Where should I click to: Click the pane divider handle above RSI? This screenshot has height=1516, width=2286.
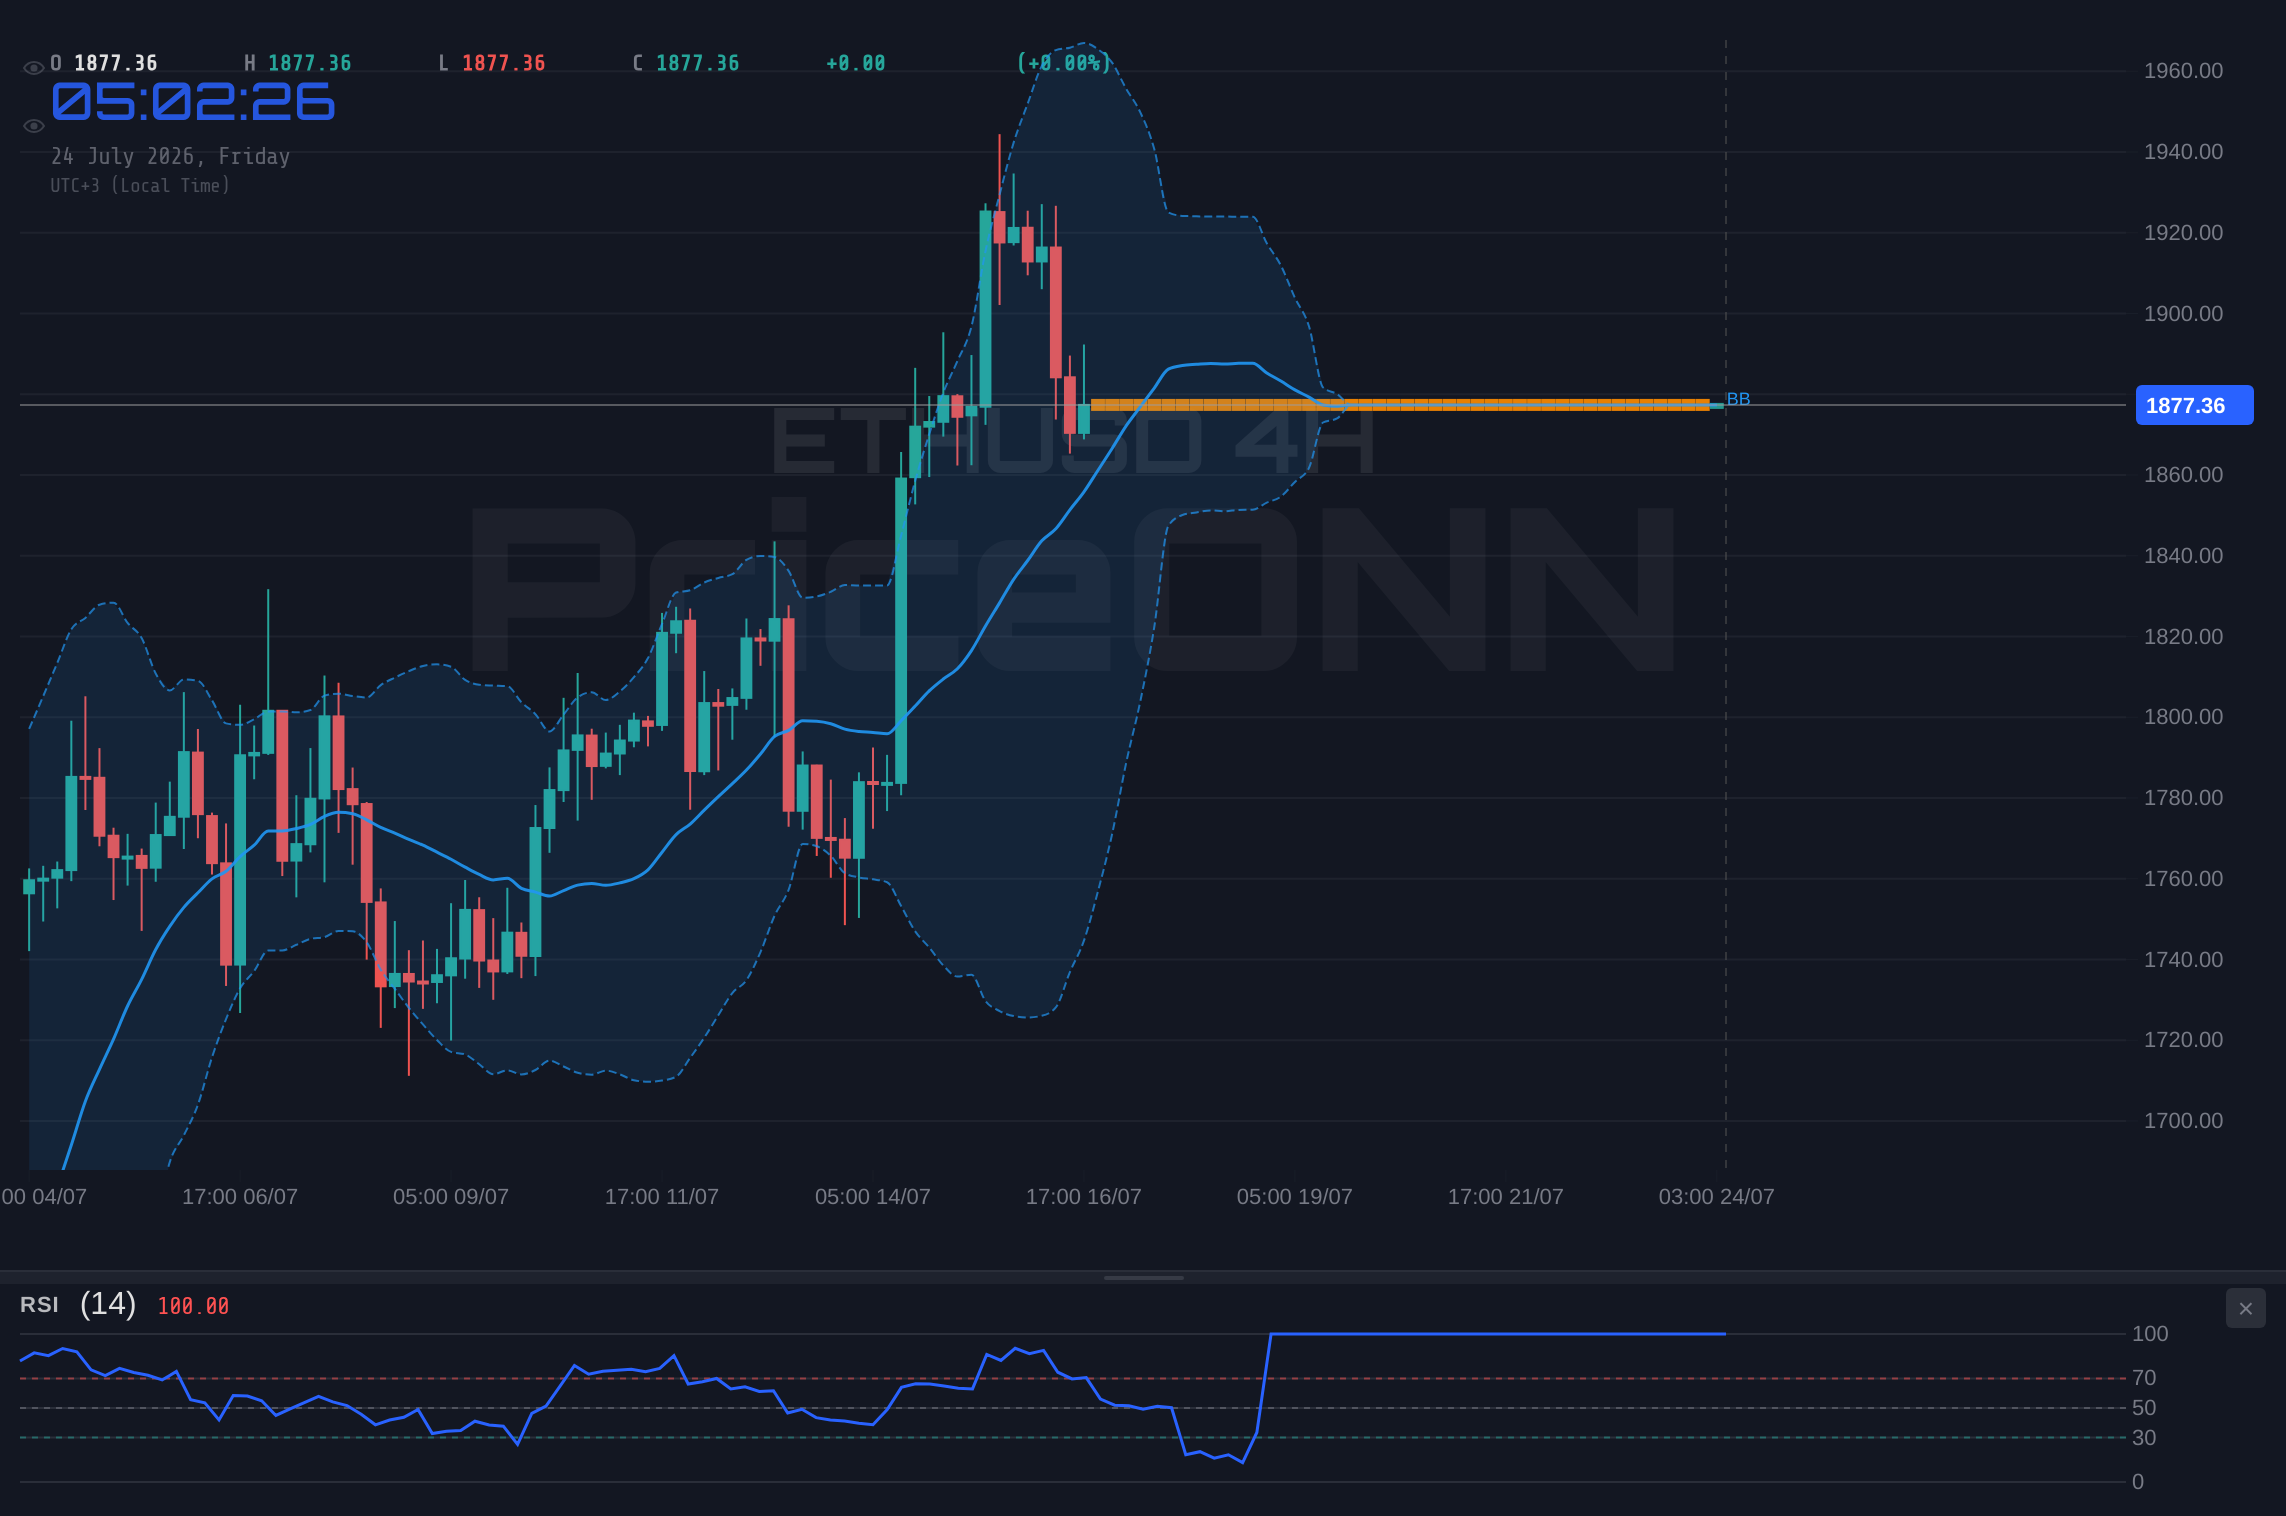point(1143,1277)
